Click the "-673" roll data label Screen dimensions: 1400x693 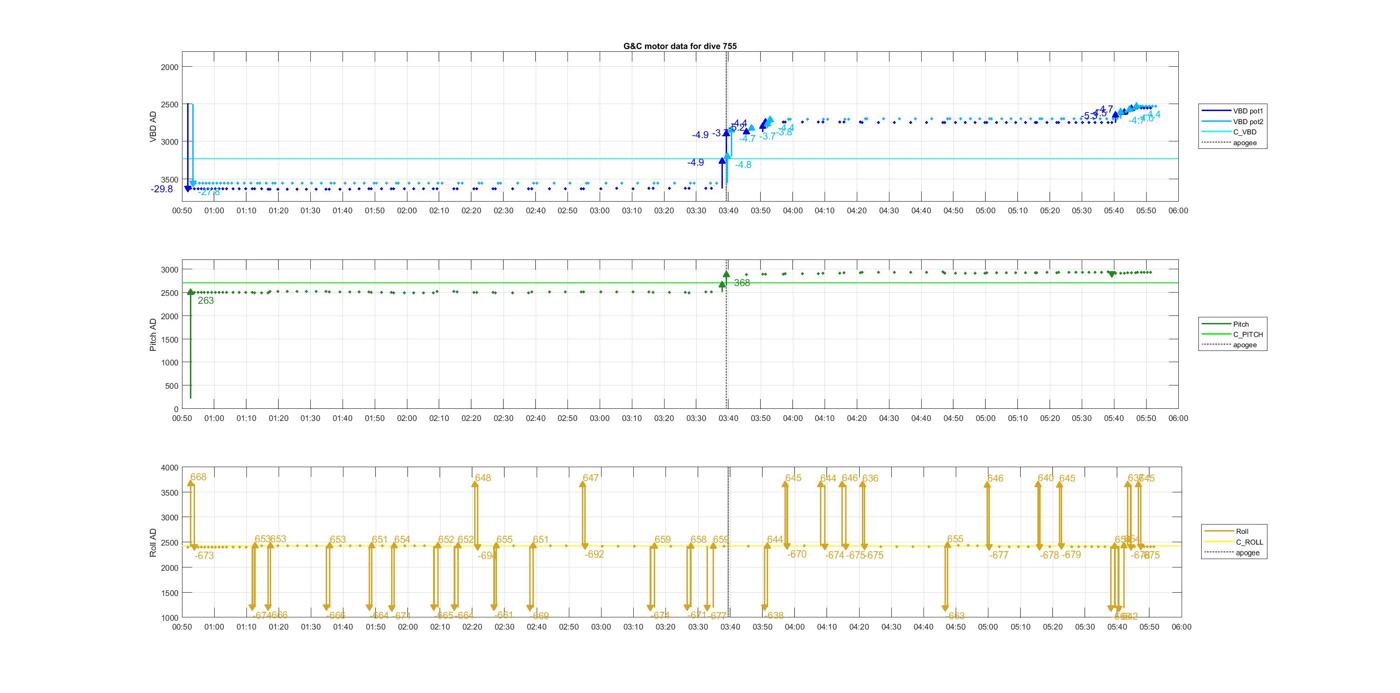point(204,555)
